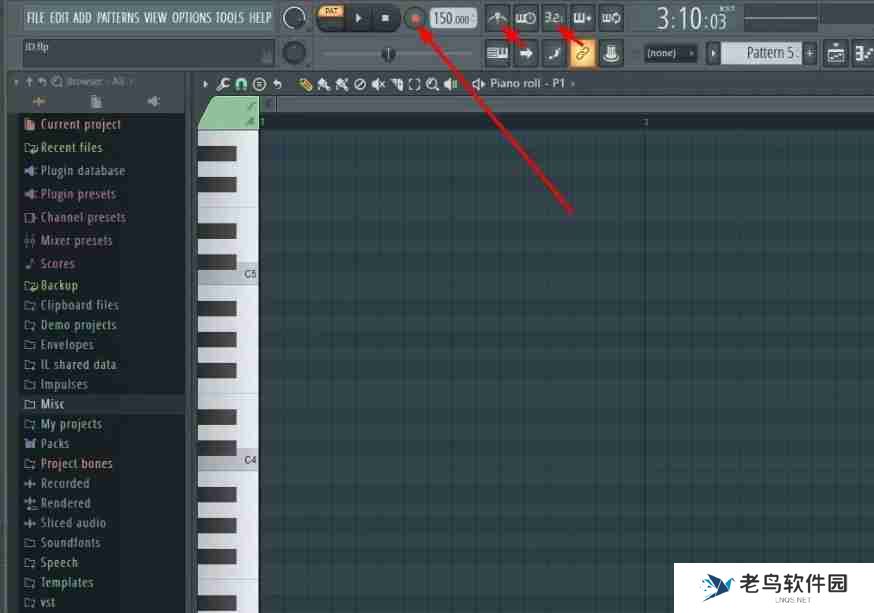
Task: Switch PAT/SONG mode selector
Action: [x=331, y=18]
